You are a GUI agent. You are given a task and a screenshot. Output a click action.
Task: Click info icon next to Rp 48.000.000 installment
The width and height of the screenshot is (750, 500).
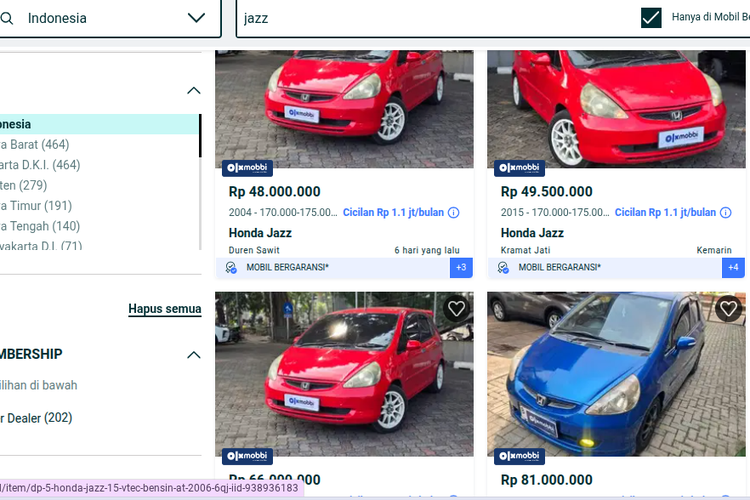point(453,212)
